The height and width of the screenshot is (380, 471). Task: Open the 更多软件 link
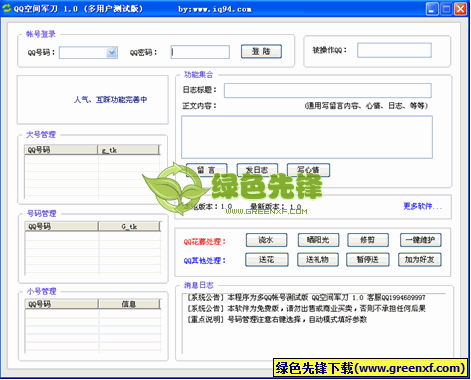coord(422,206)
